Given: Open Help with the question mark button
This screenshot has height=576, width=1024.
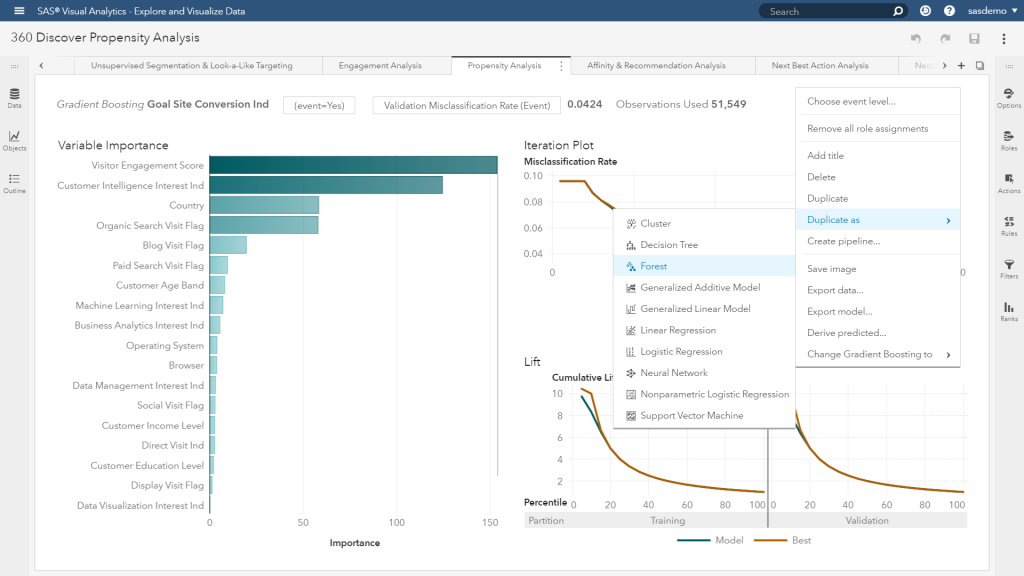Looking at the screenshot, I should coord(948,10).
